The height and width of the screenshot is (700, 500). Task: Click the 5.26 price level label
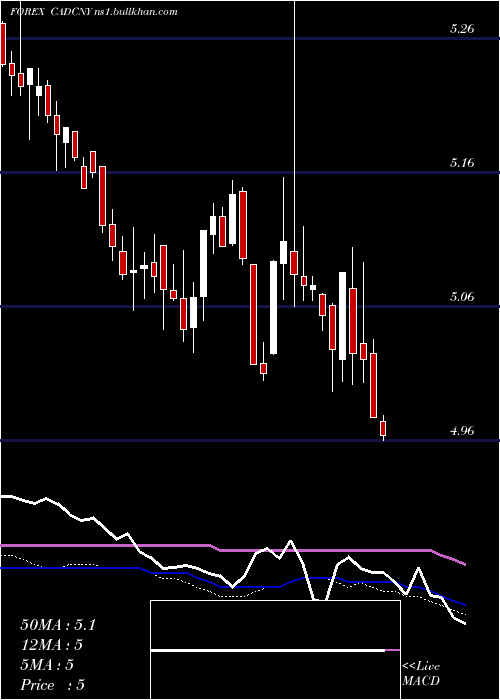click(461, 29)
